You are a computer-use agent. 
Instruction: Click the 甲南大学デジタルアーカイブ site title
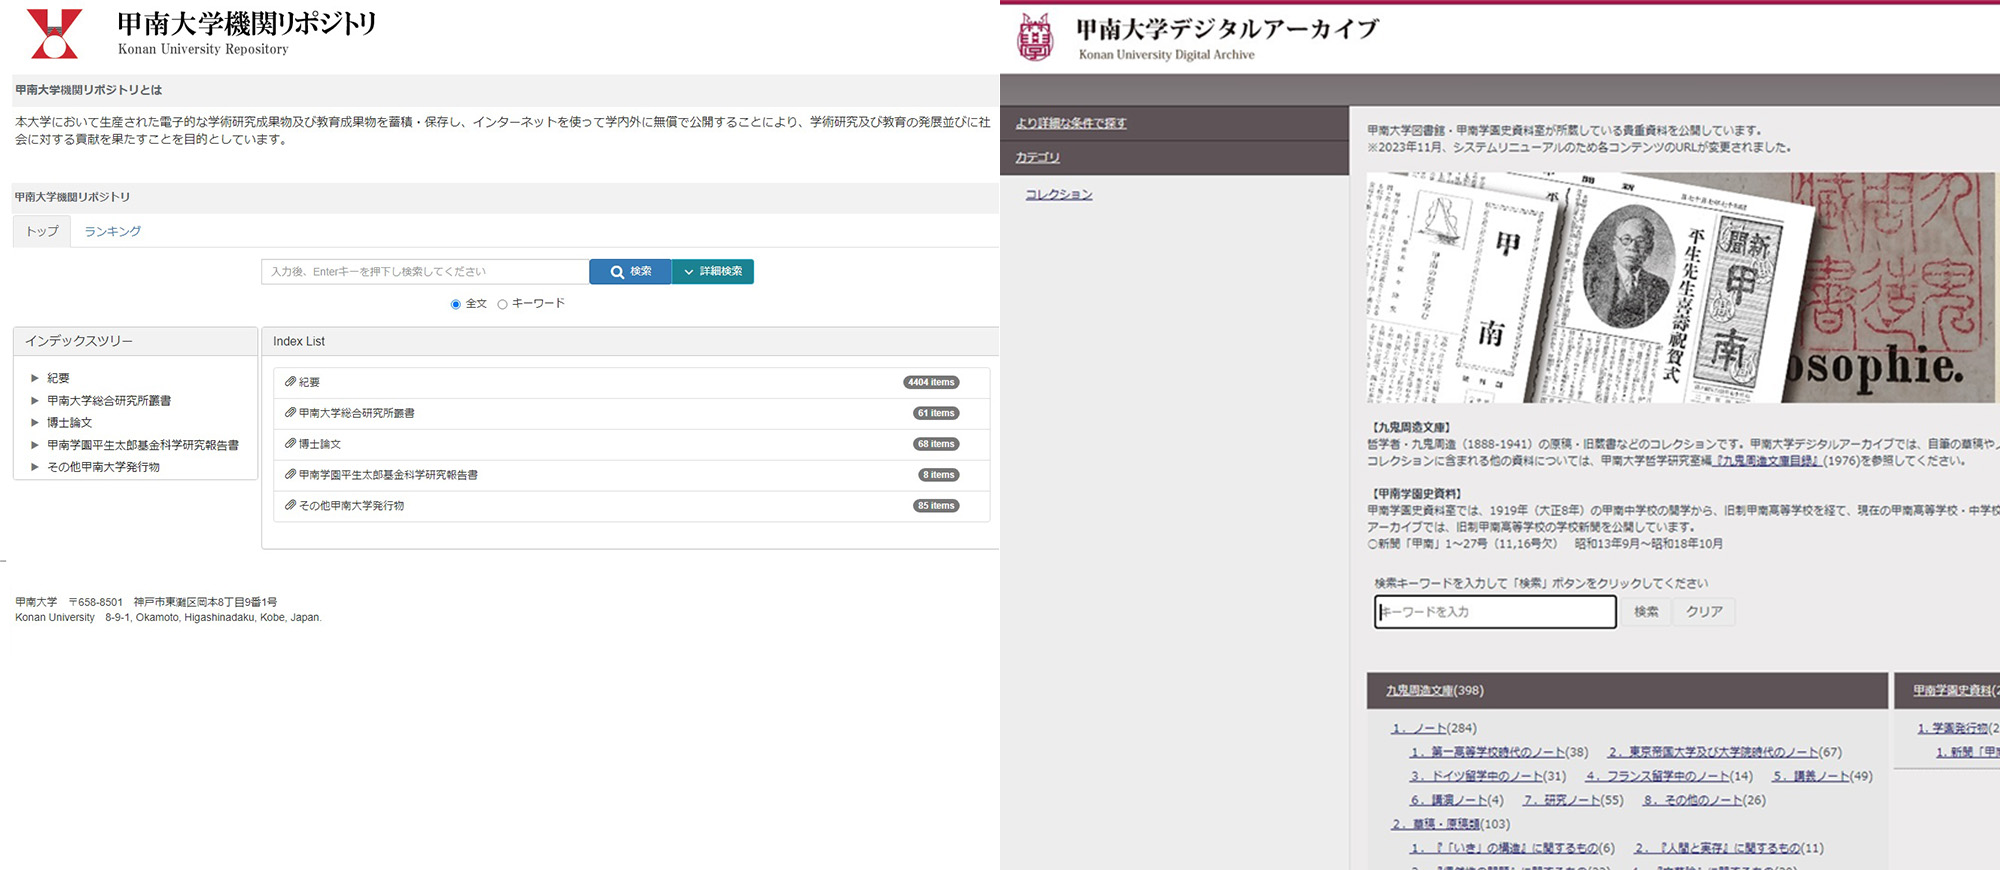pyautogui.click(x=1227, y=29)
